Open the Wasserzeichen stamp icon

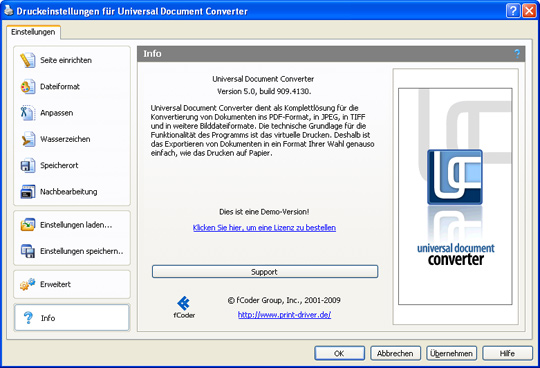(x=28, y=139)
